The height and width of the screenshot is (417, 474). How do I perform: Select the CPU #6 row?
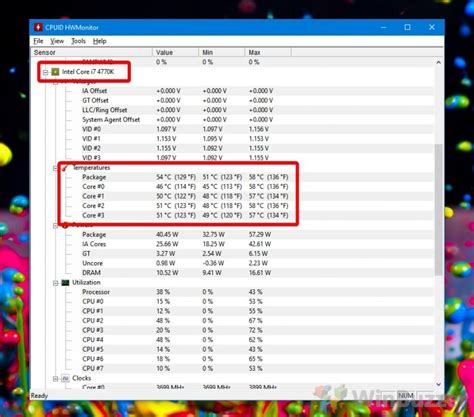[233, 359]
